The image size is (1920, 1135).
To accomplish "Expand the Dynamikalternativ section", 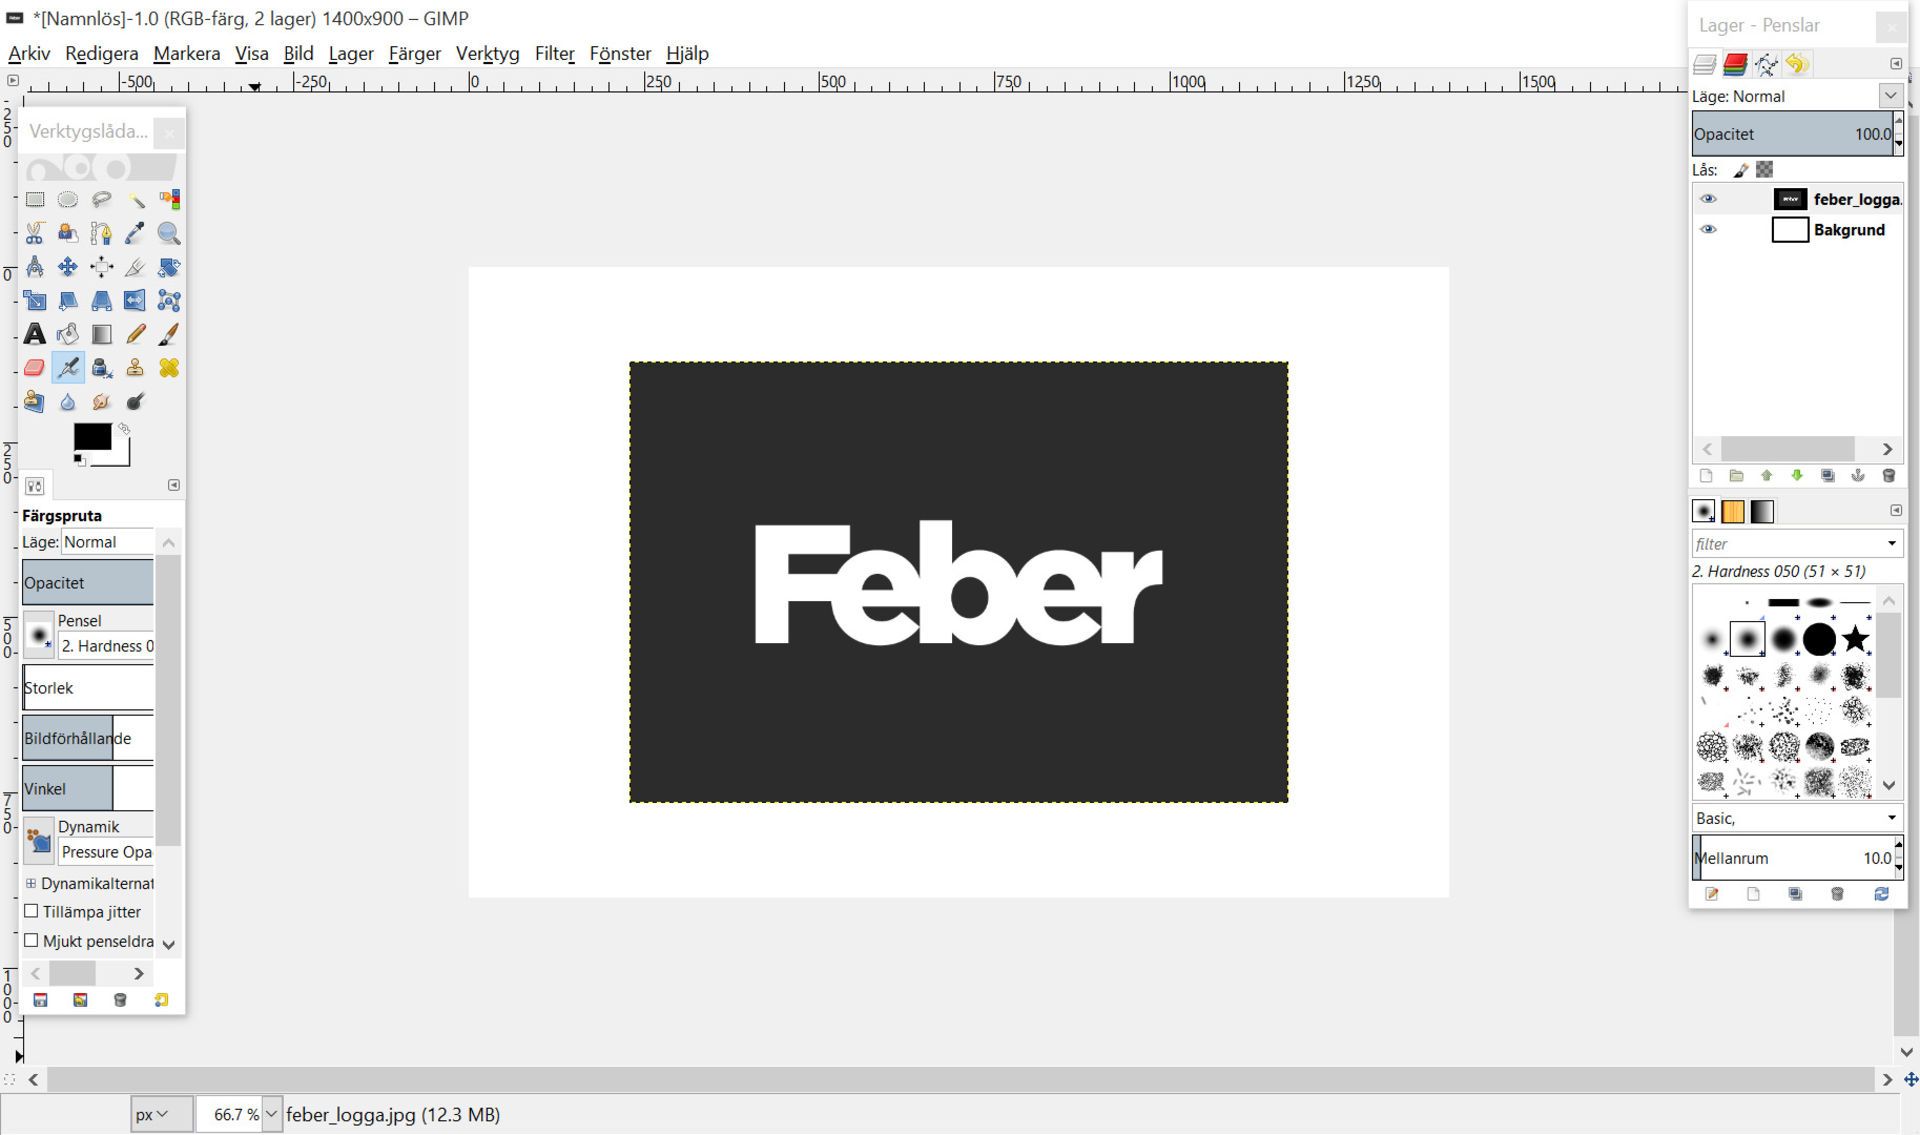I will [x=31, y=883].
